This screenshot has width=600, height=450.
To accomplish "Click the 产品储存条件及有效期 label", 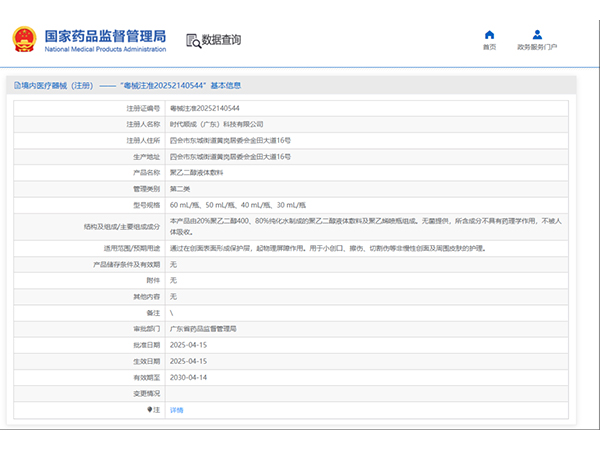I will click(127, 264).
